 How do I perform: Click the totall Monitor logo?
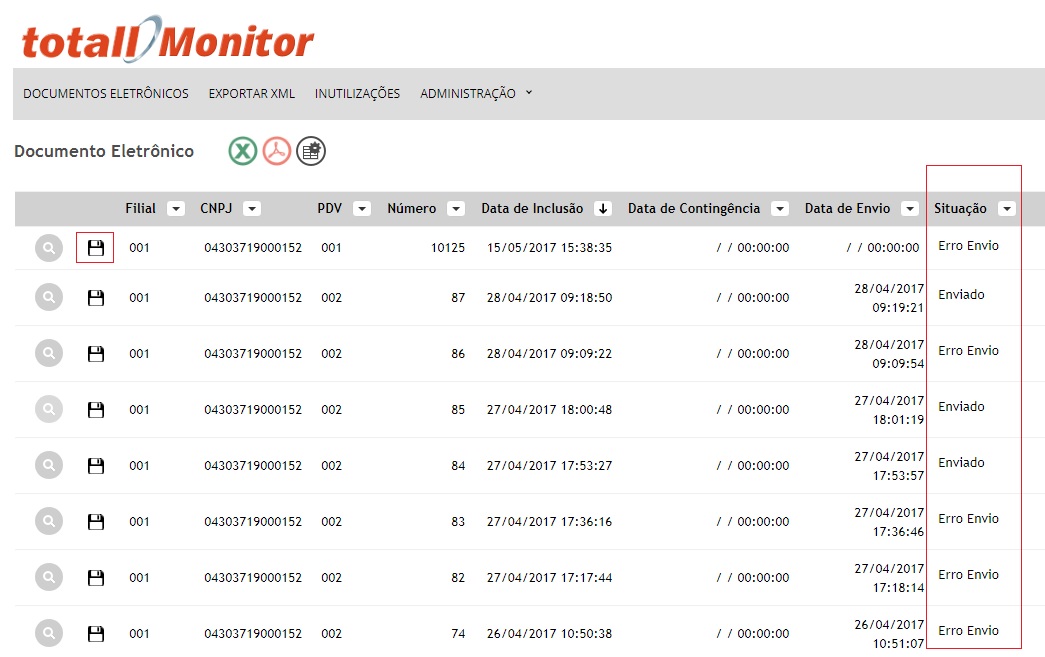167,39
